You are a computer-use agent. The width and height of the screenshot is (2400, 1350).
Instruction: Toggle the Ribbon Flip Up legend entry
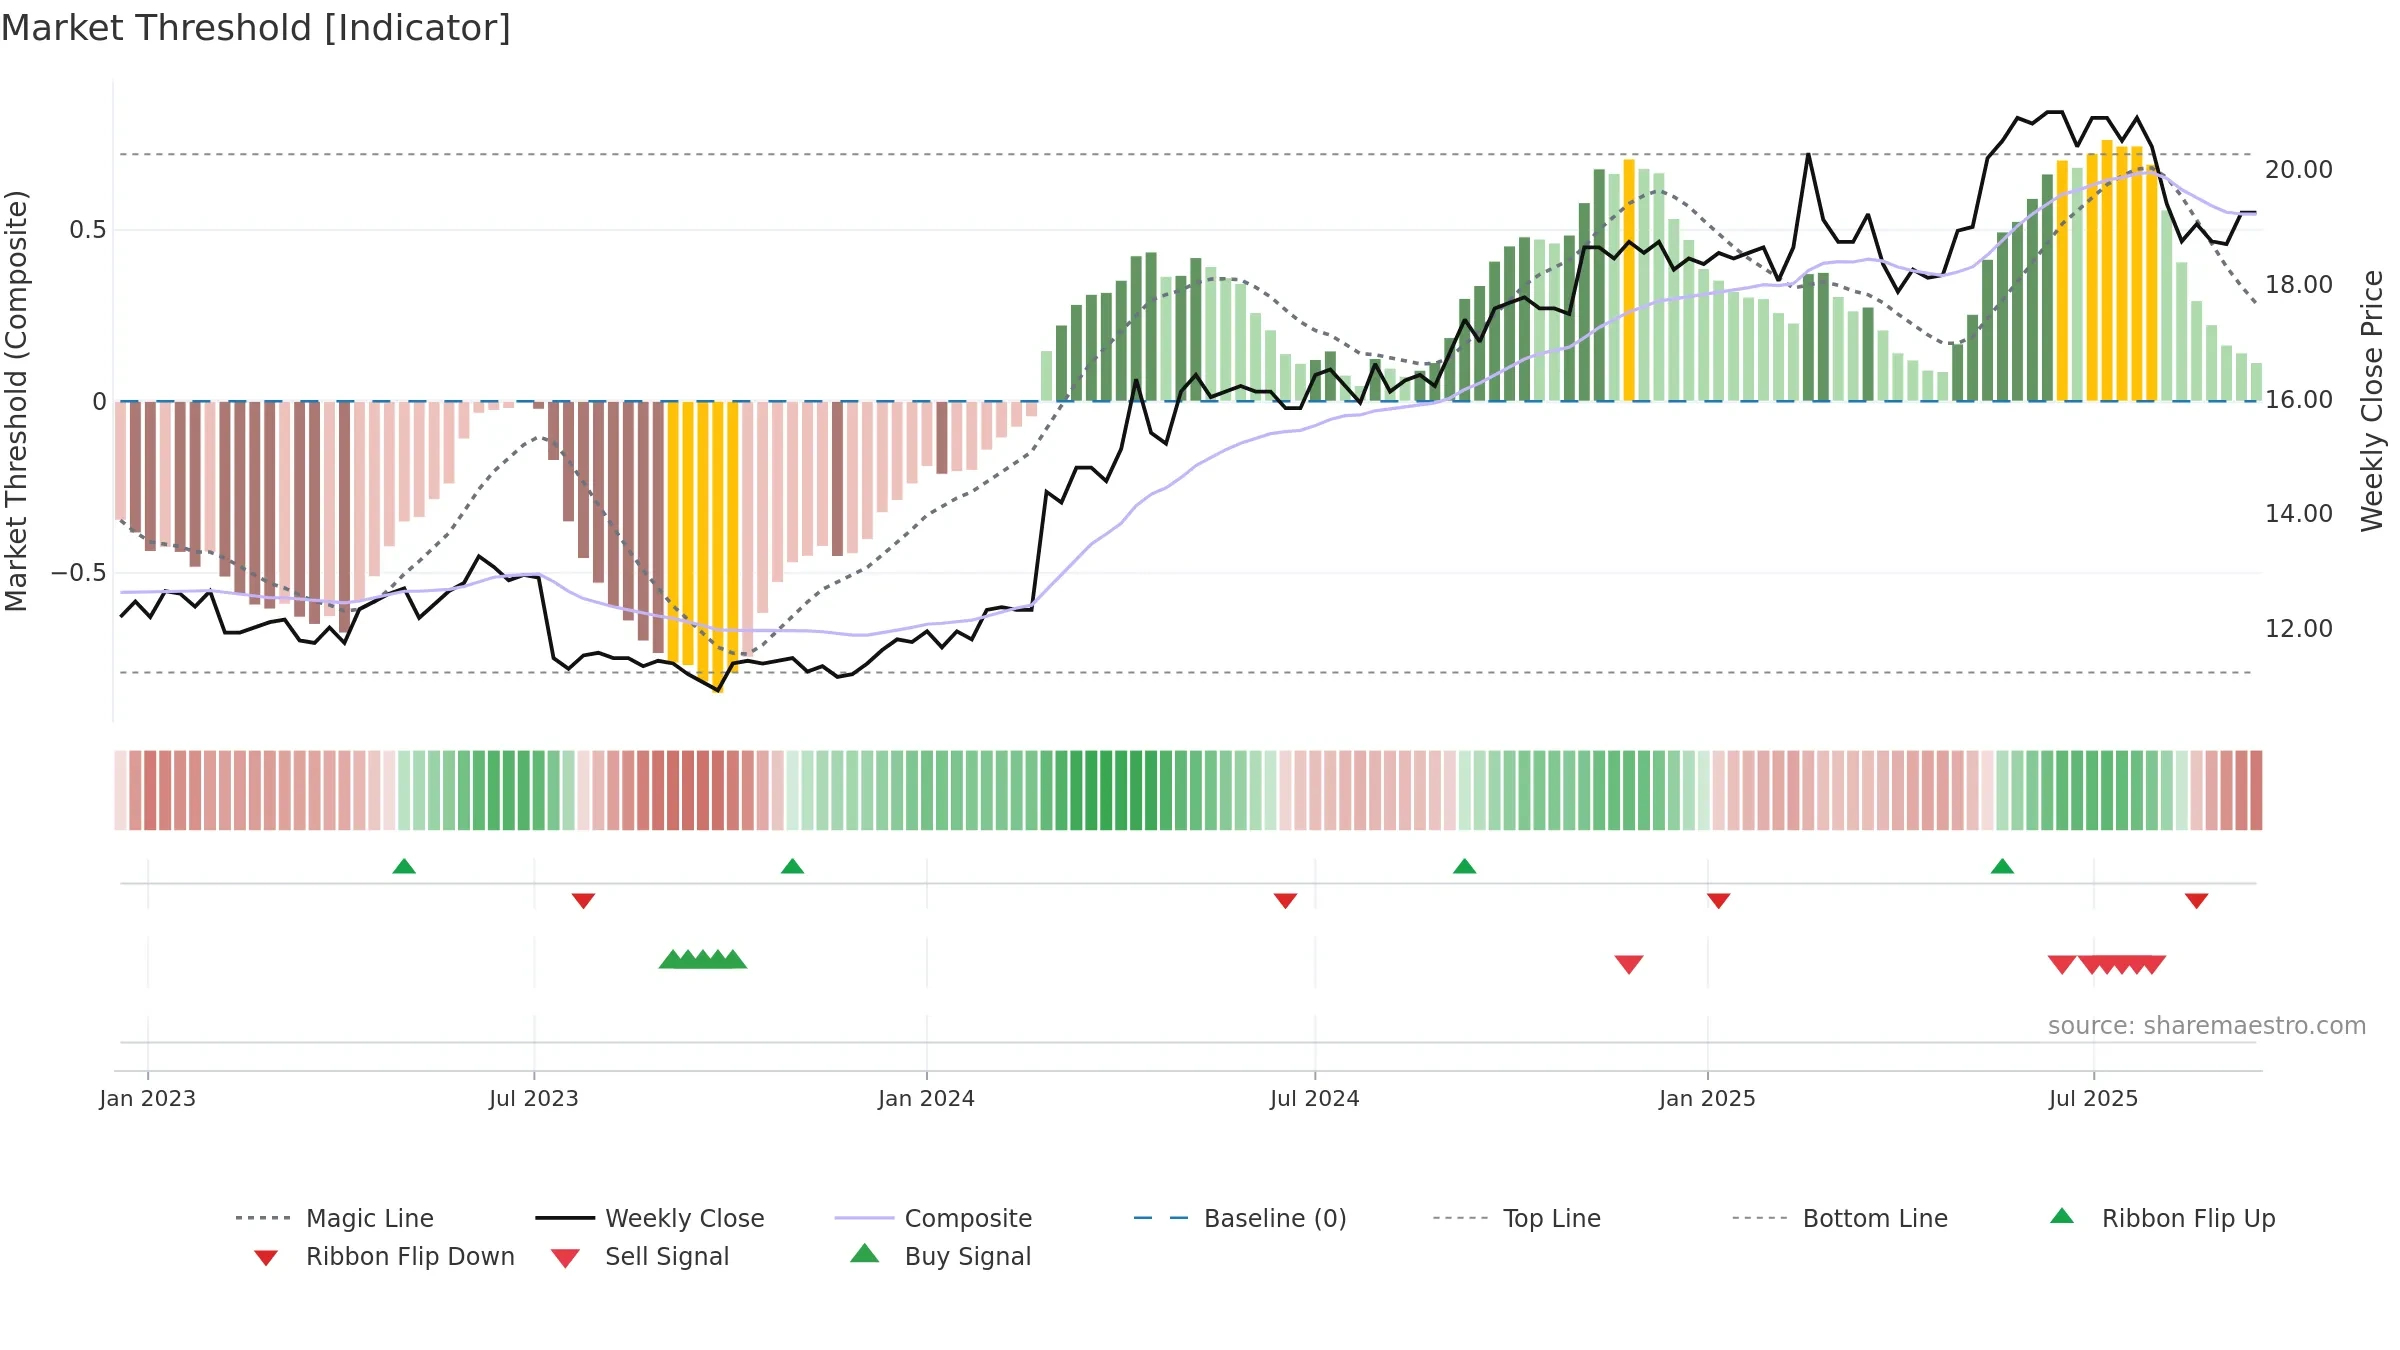(2162, 1218)
